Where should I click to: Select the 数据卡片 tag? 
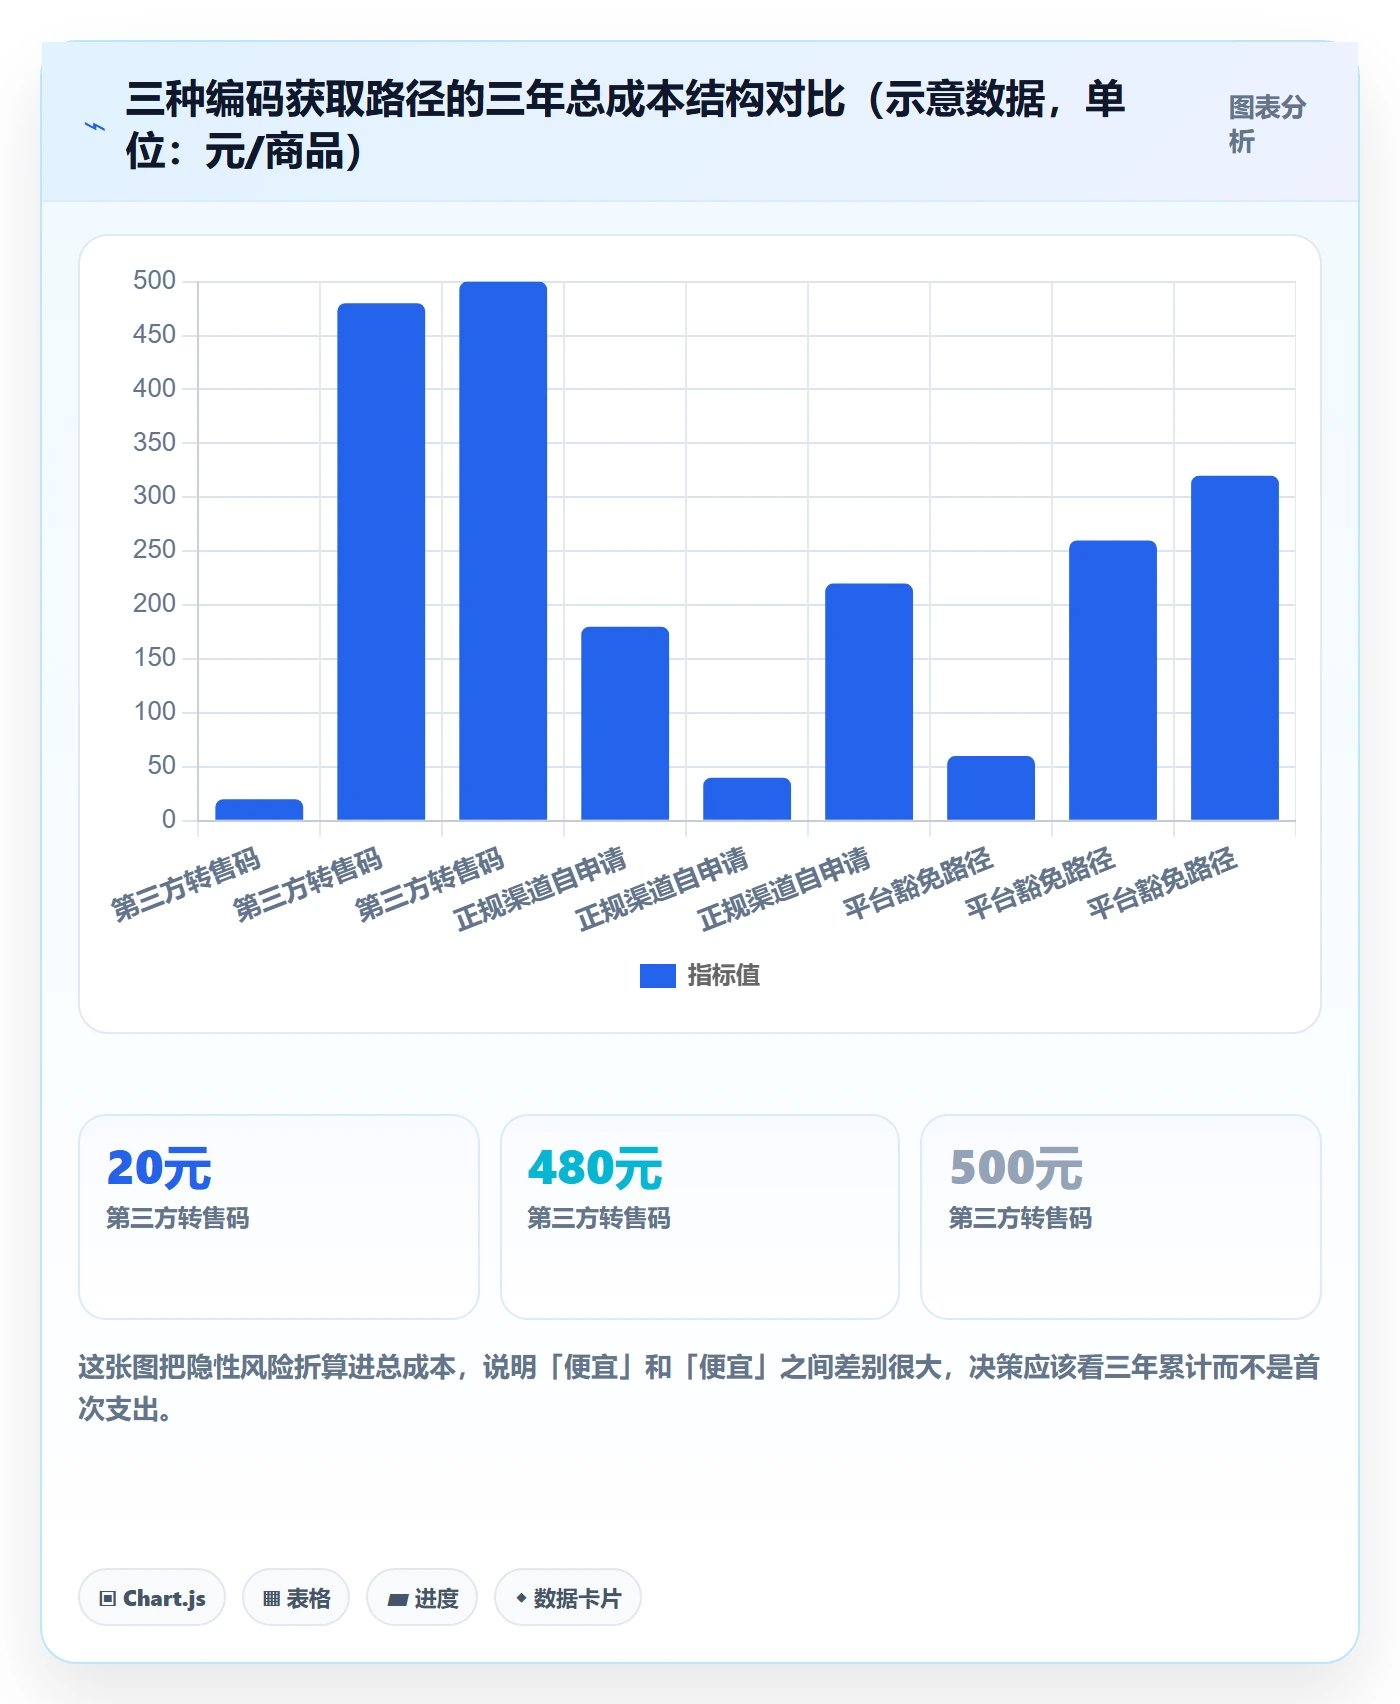[x=568, y=1597]
